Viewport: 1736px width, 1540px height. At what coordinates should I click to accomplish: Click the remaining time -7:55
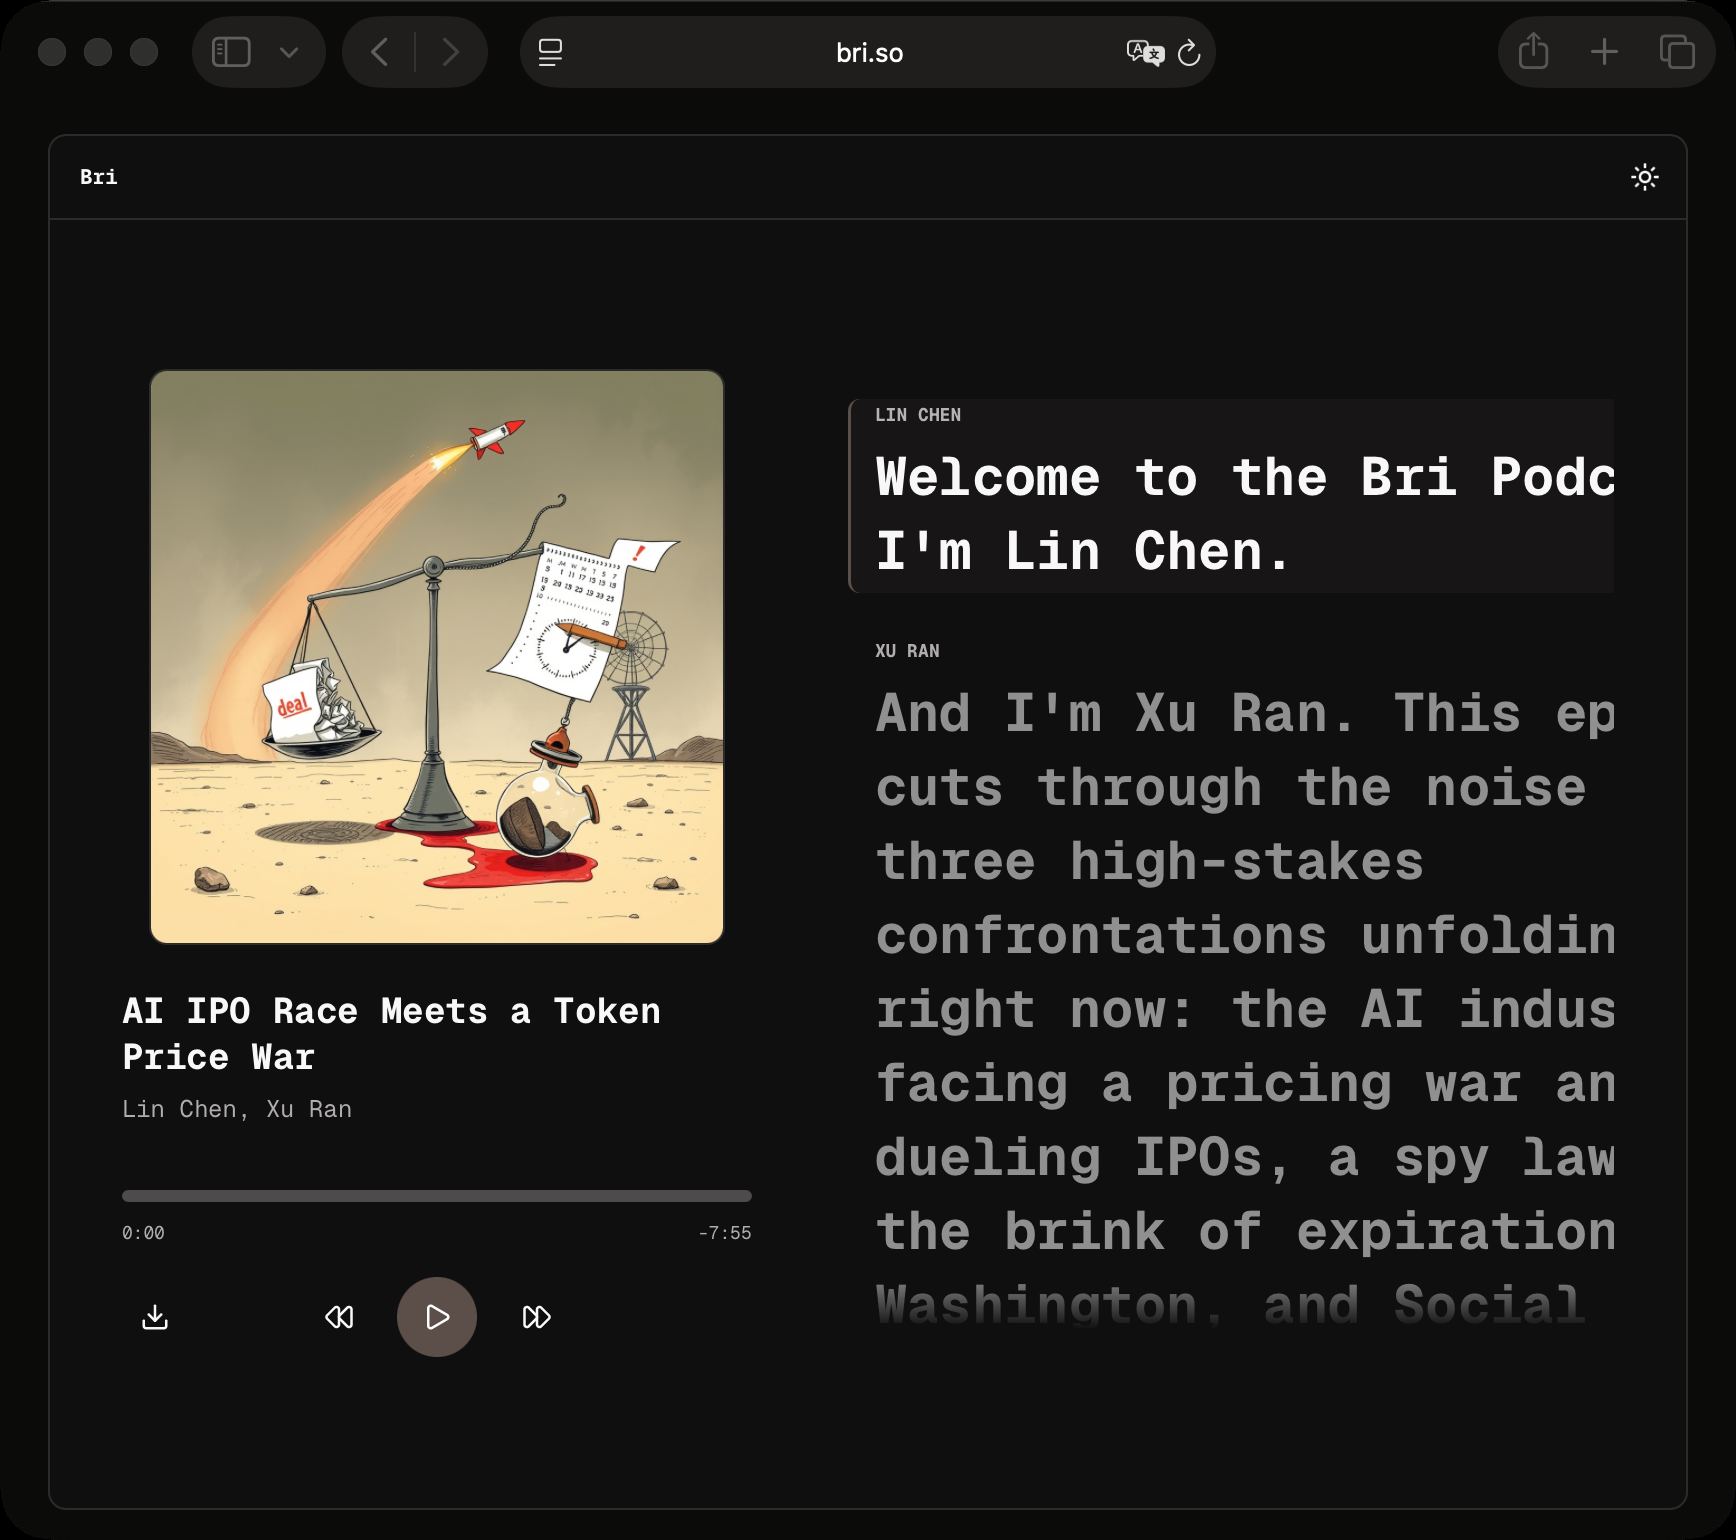click(725, 1233)
